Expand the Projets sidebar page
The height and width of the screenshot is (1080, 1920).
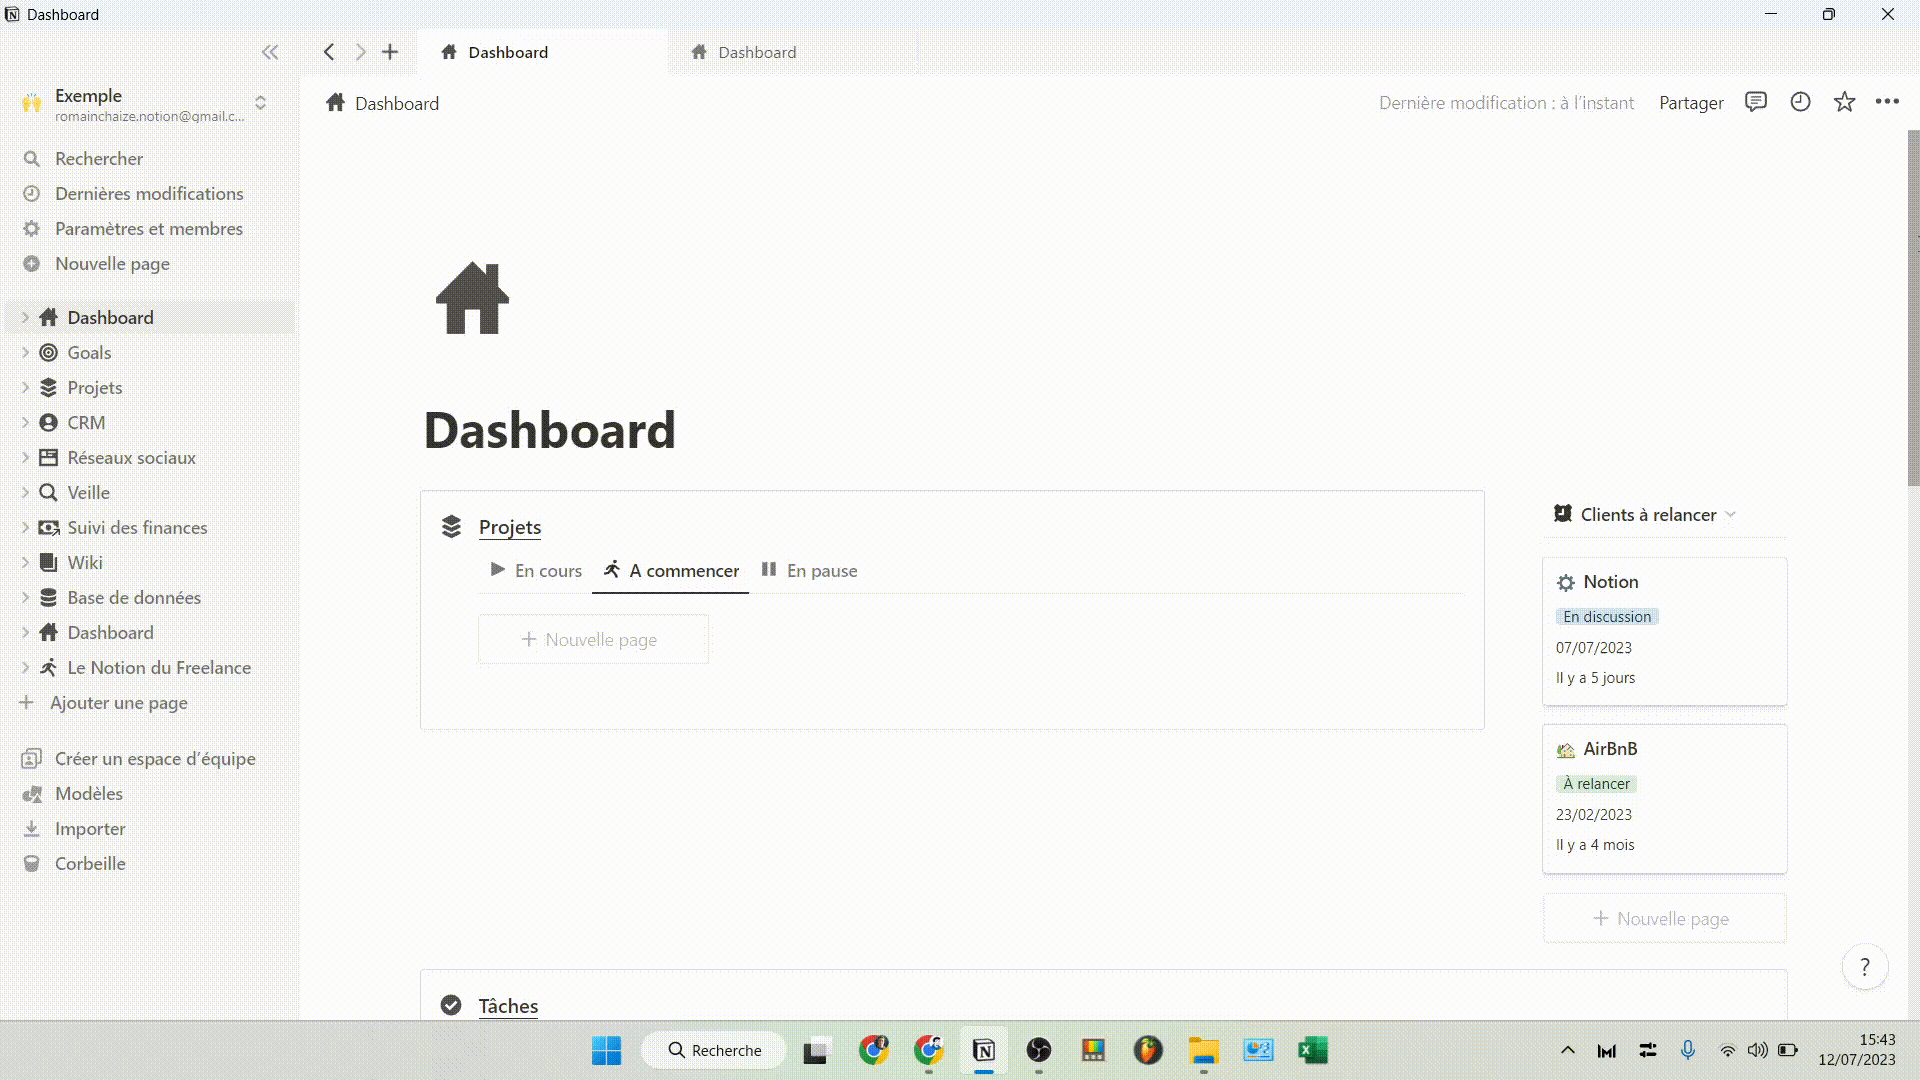coord(25,388)
